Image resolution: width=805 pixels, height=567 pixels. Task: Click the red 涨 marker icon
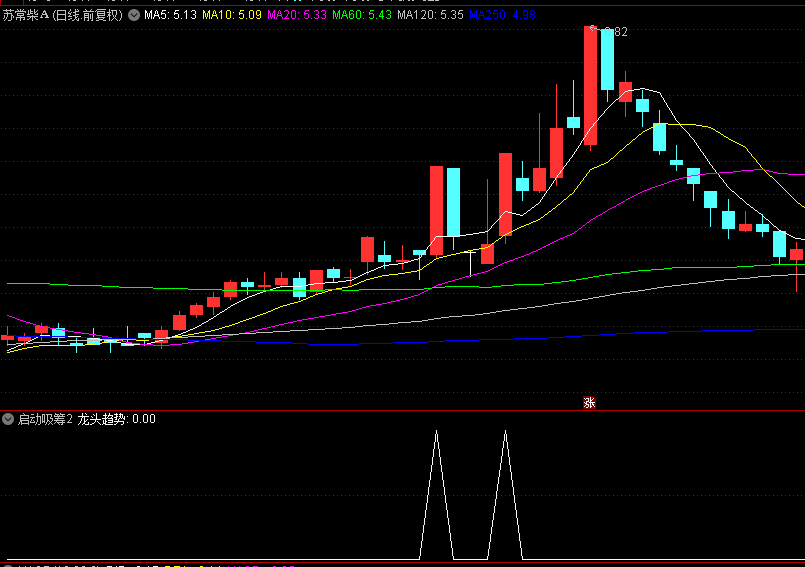click(589, 403)
